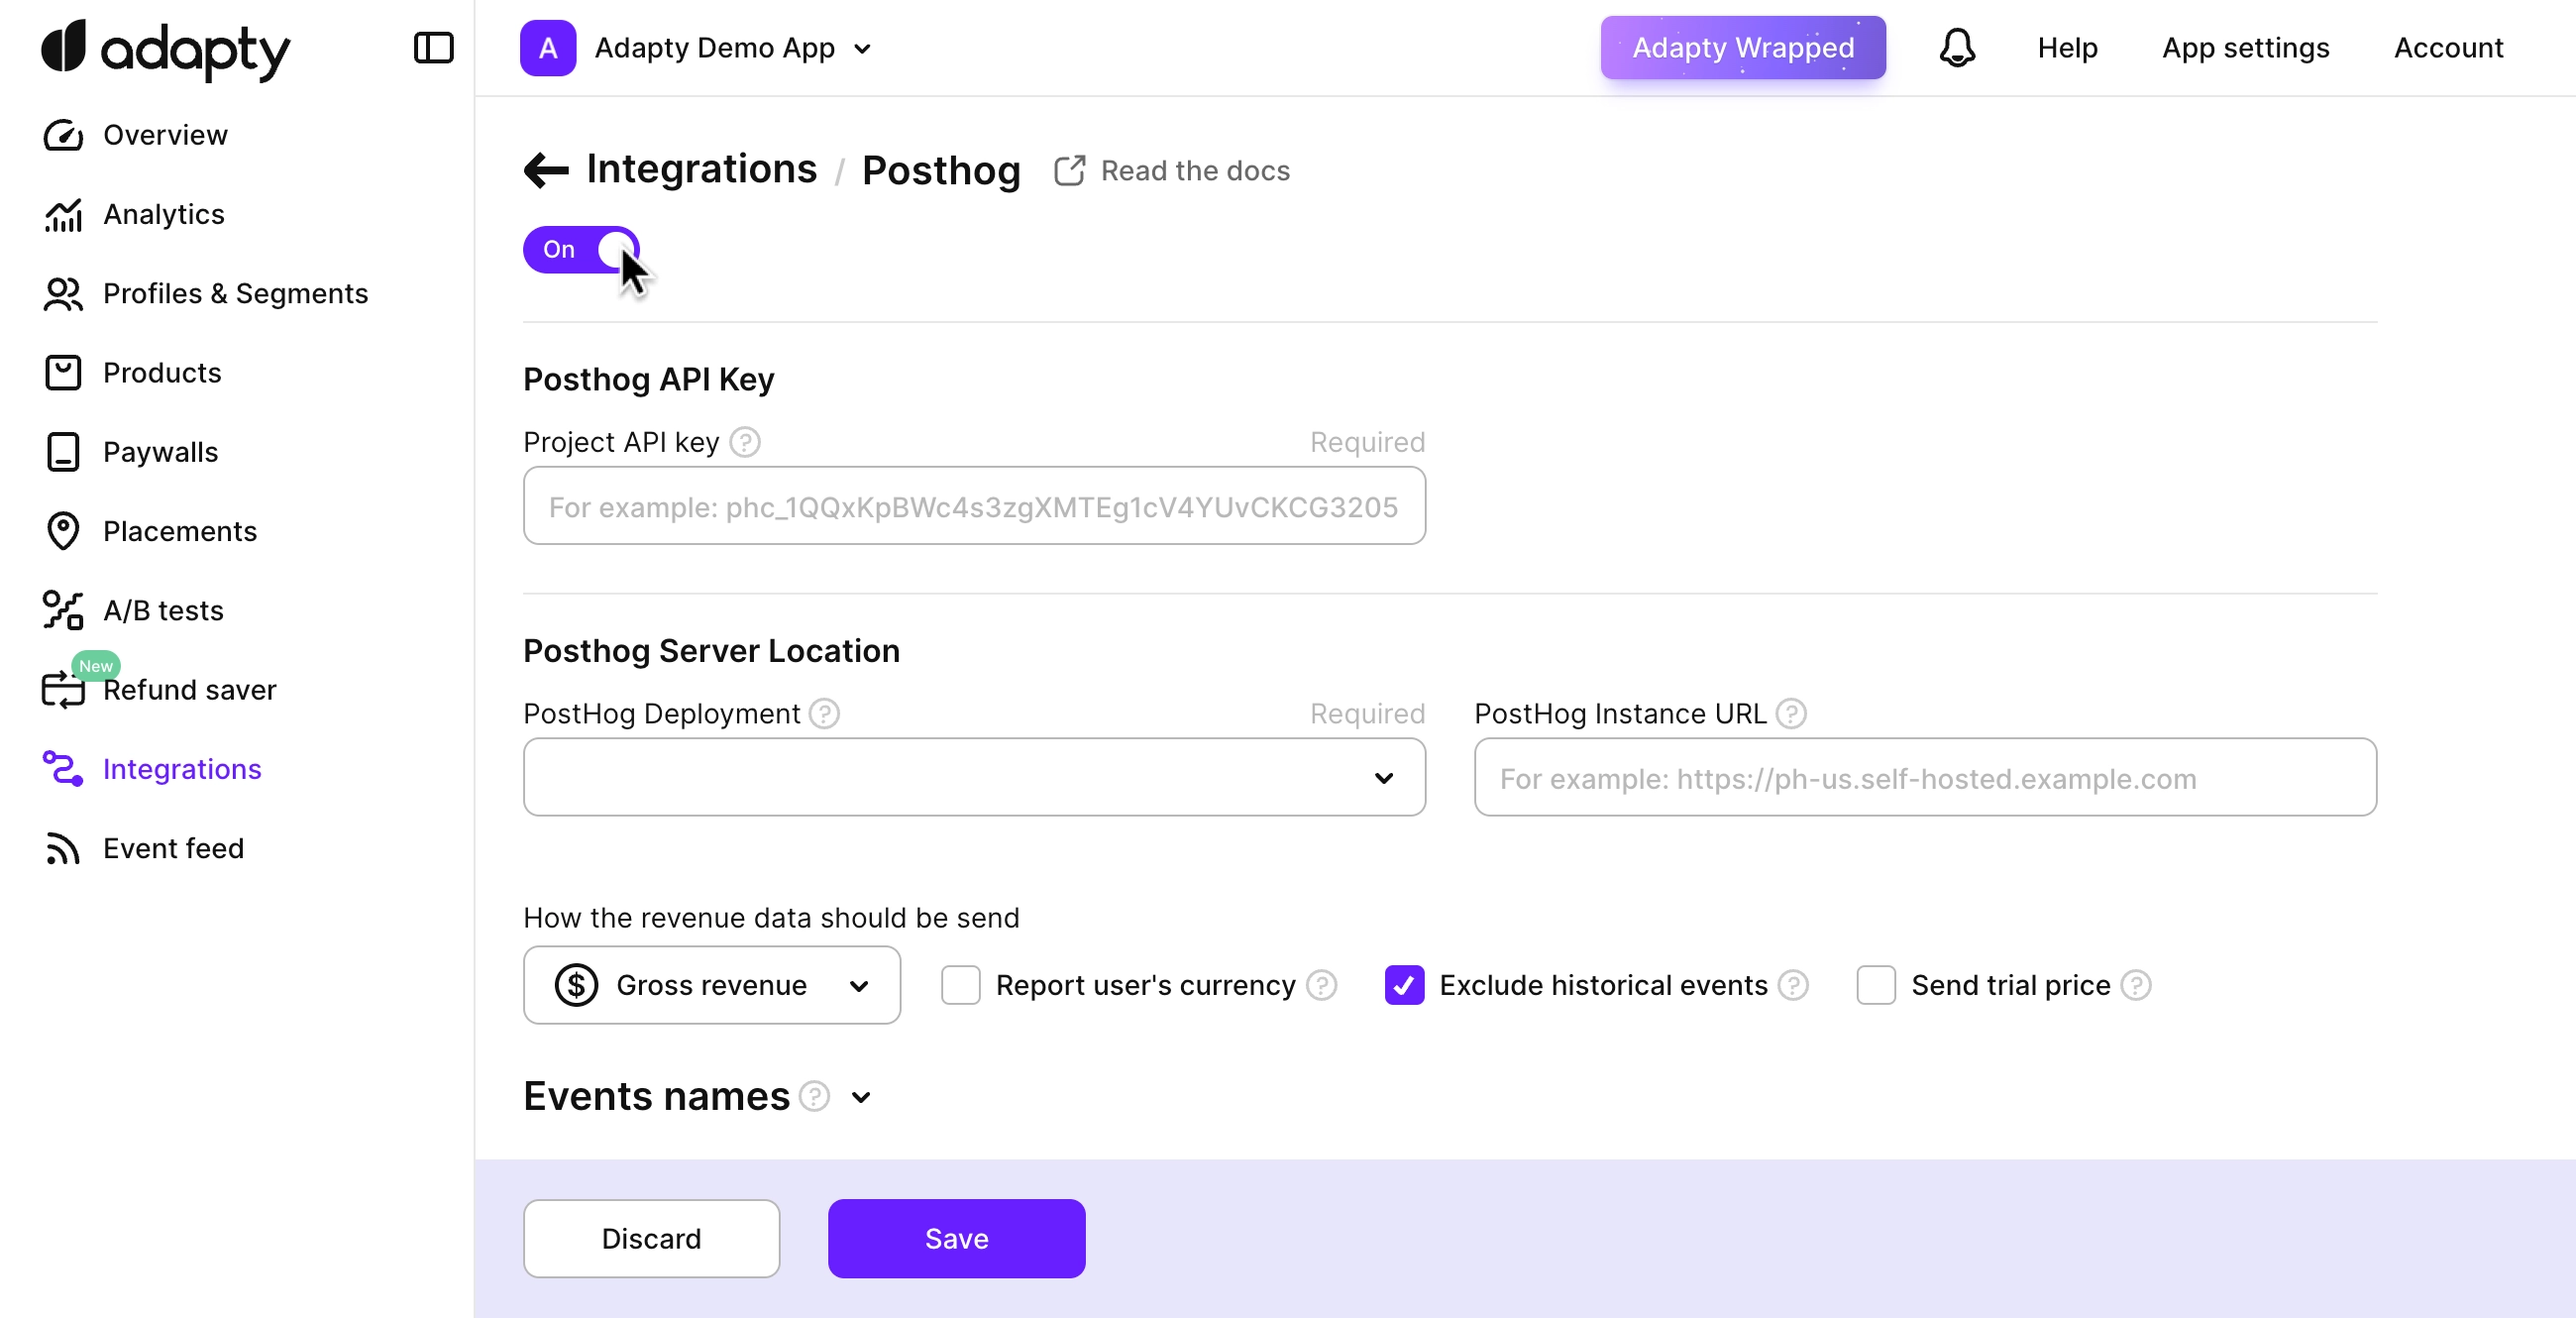The height and width of the screenshot is (1318, 2576).
Task: Uncheck Exclude historical events
Action: pyautogui.click(x=1403, y=984)
